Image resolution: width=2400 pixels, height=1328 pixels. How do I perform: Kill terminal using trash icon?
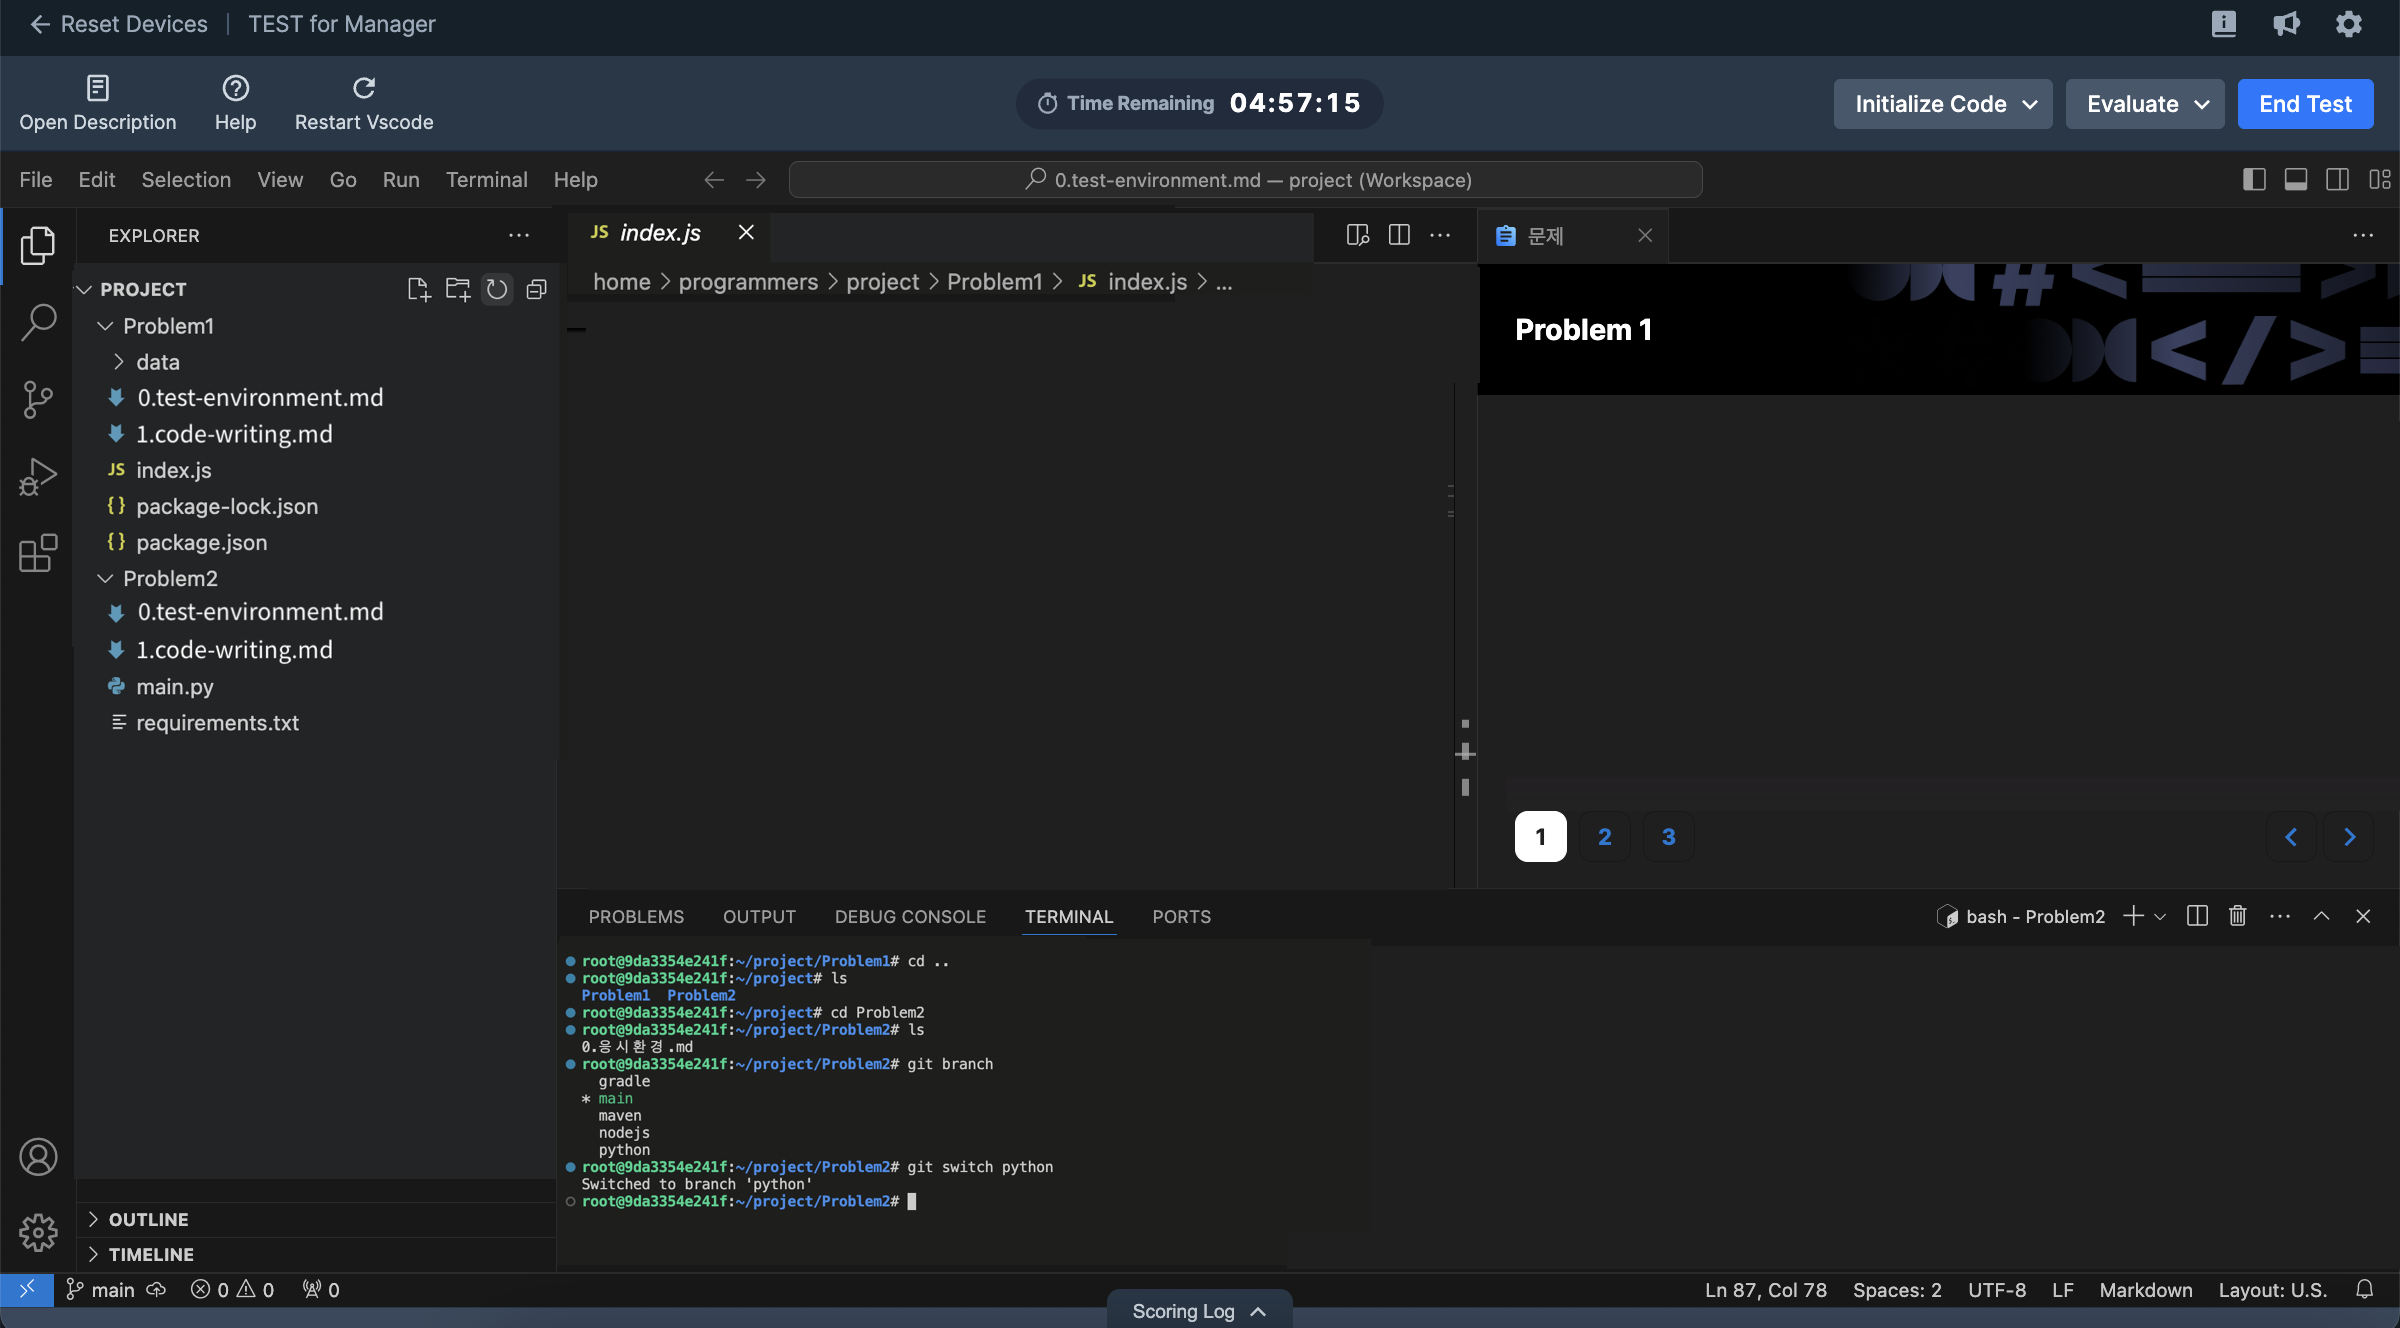click(2238, 916)
